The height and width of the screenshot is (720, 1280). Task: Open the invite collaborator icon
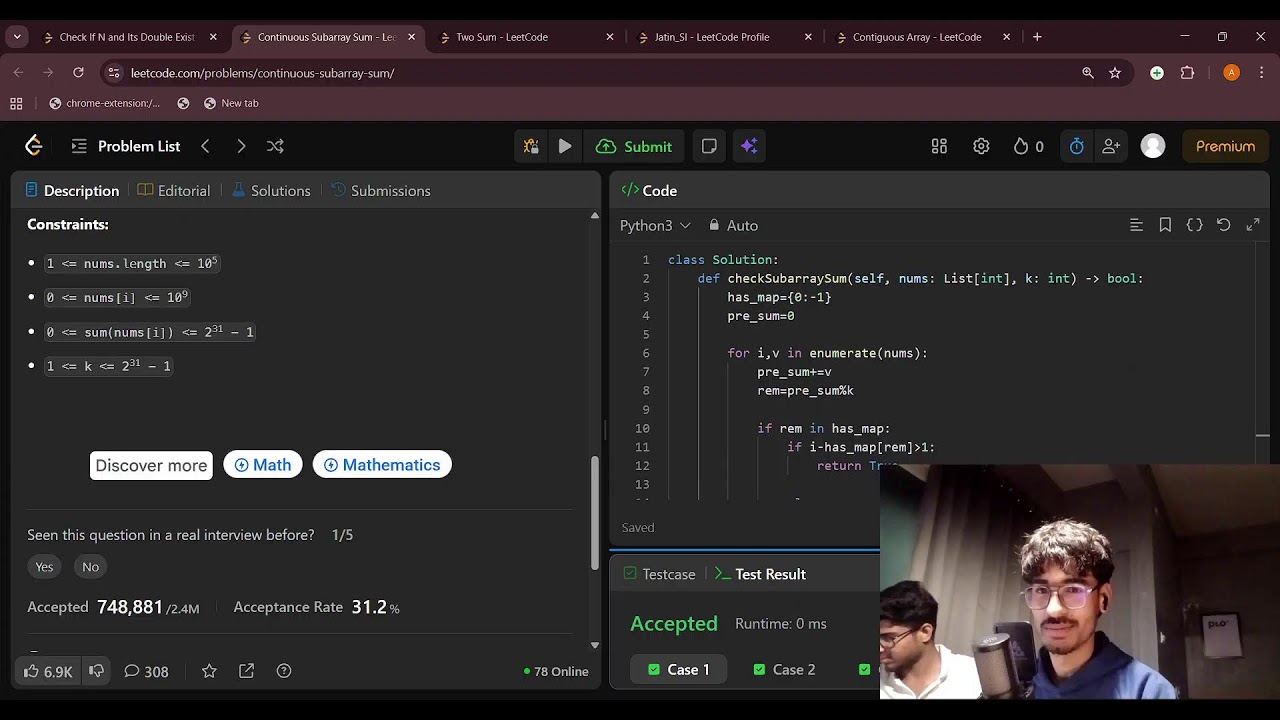click(1111, 146)
